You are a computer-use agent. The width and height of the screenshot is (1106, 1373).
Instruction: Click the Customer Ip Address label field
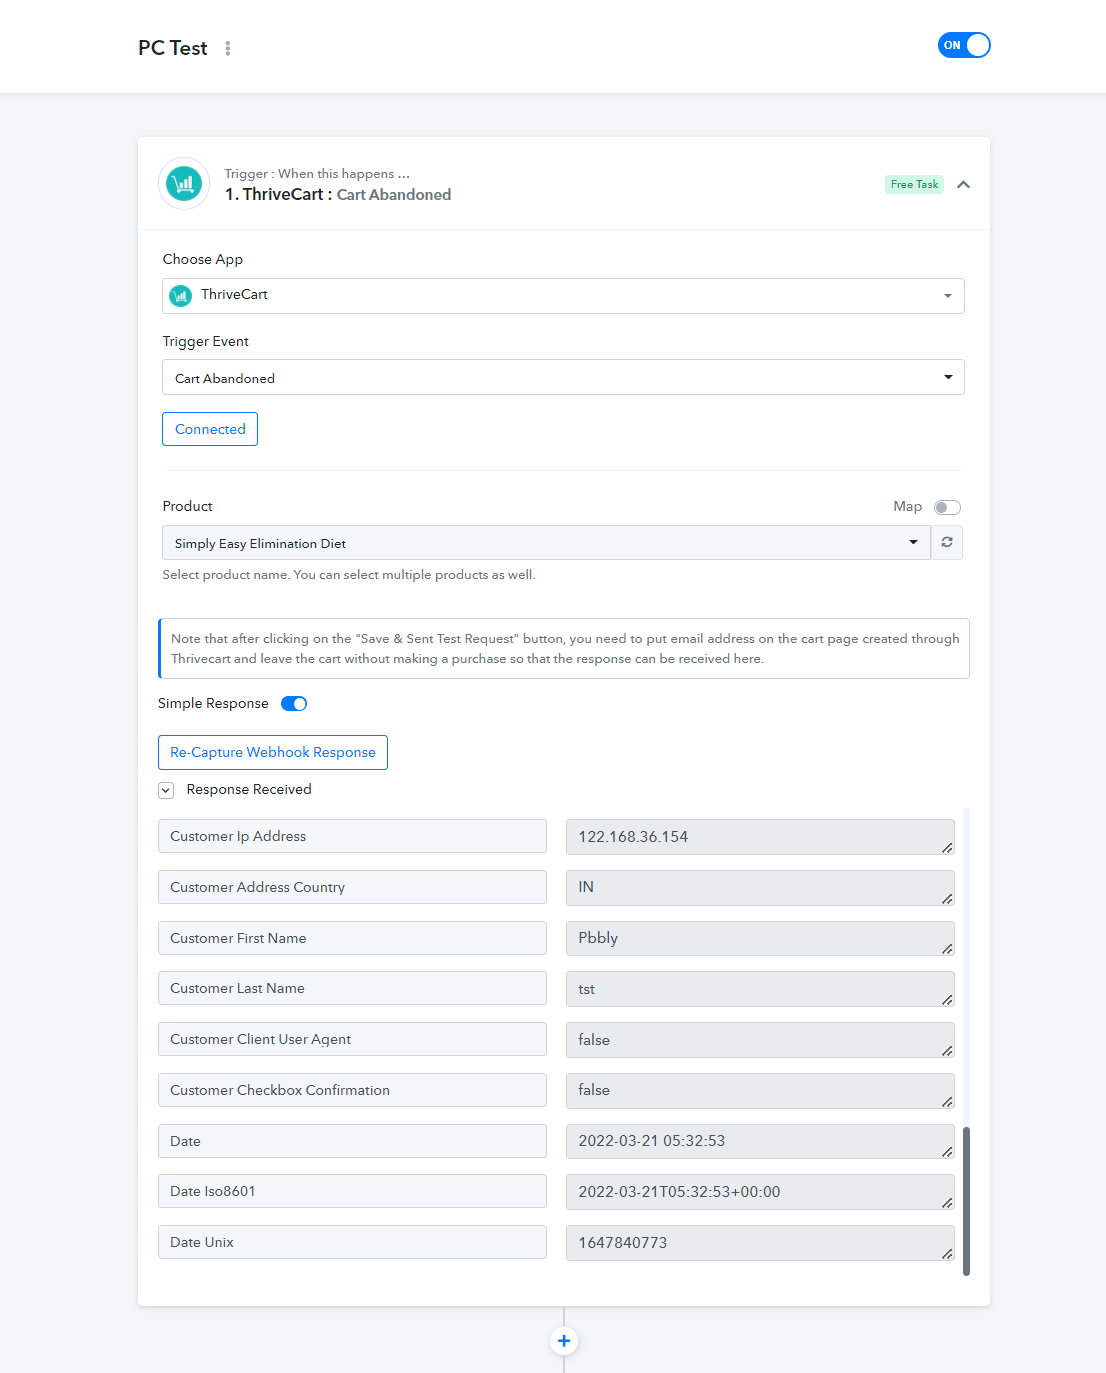point(352,836)
